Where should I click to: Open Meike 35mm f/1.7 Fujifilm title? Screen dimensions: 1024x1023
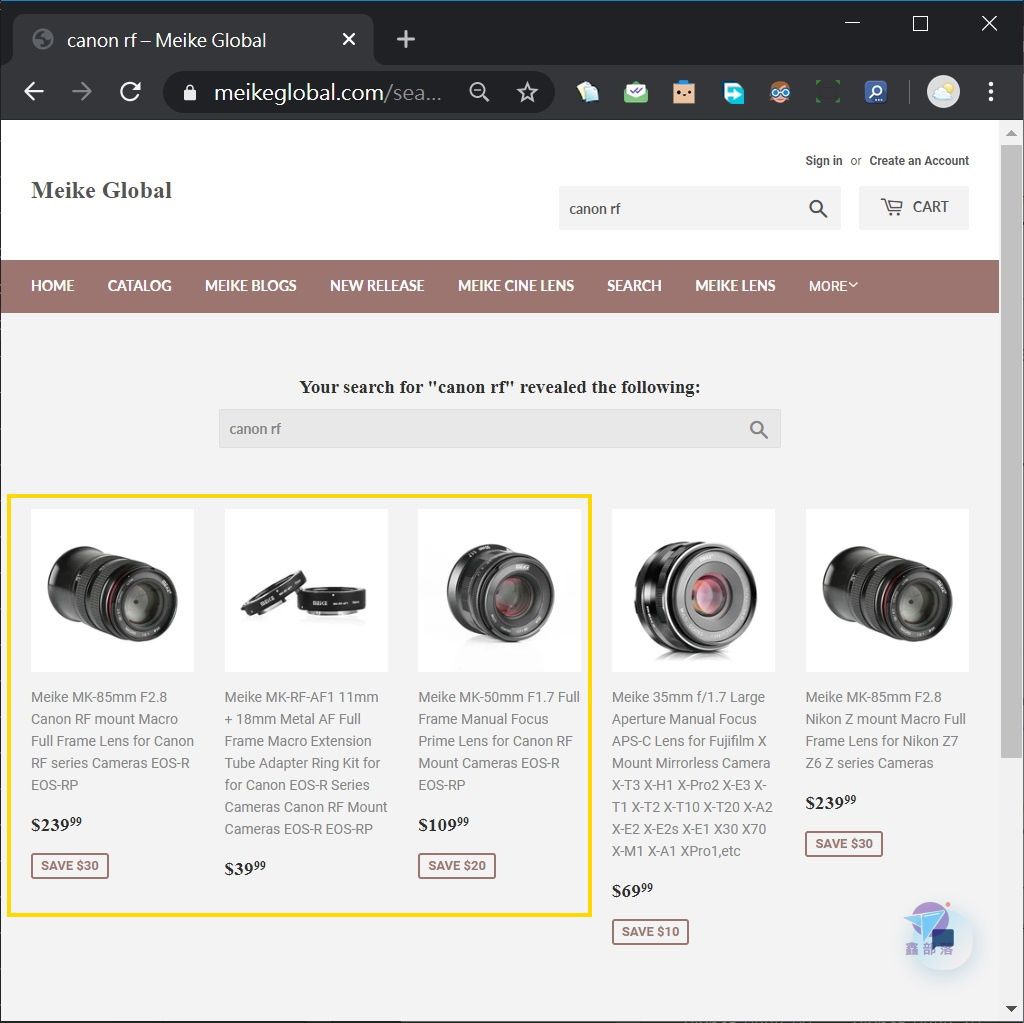pos(692,774)
